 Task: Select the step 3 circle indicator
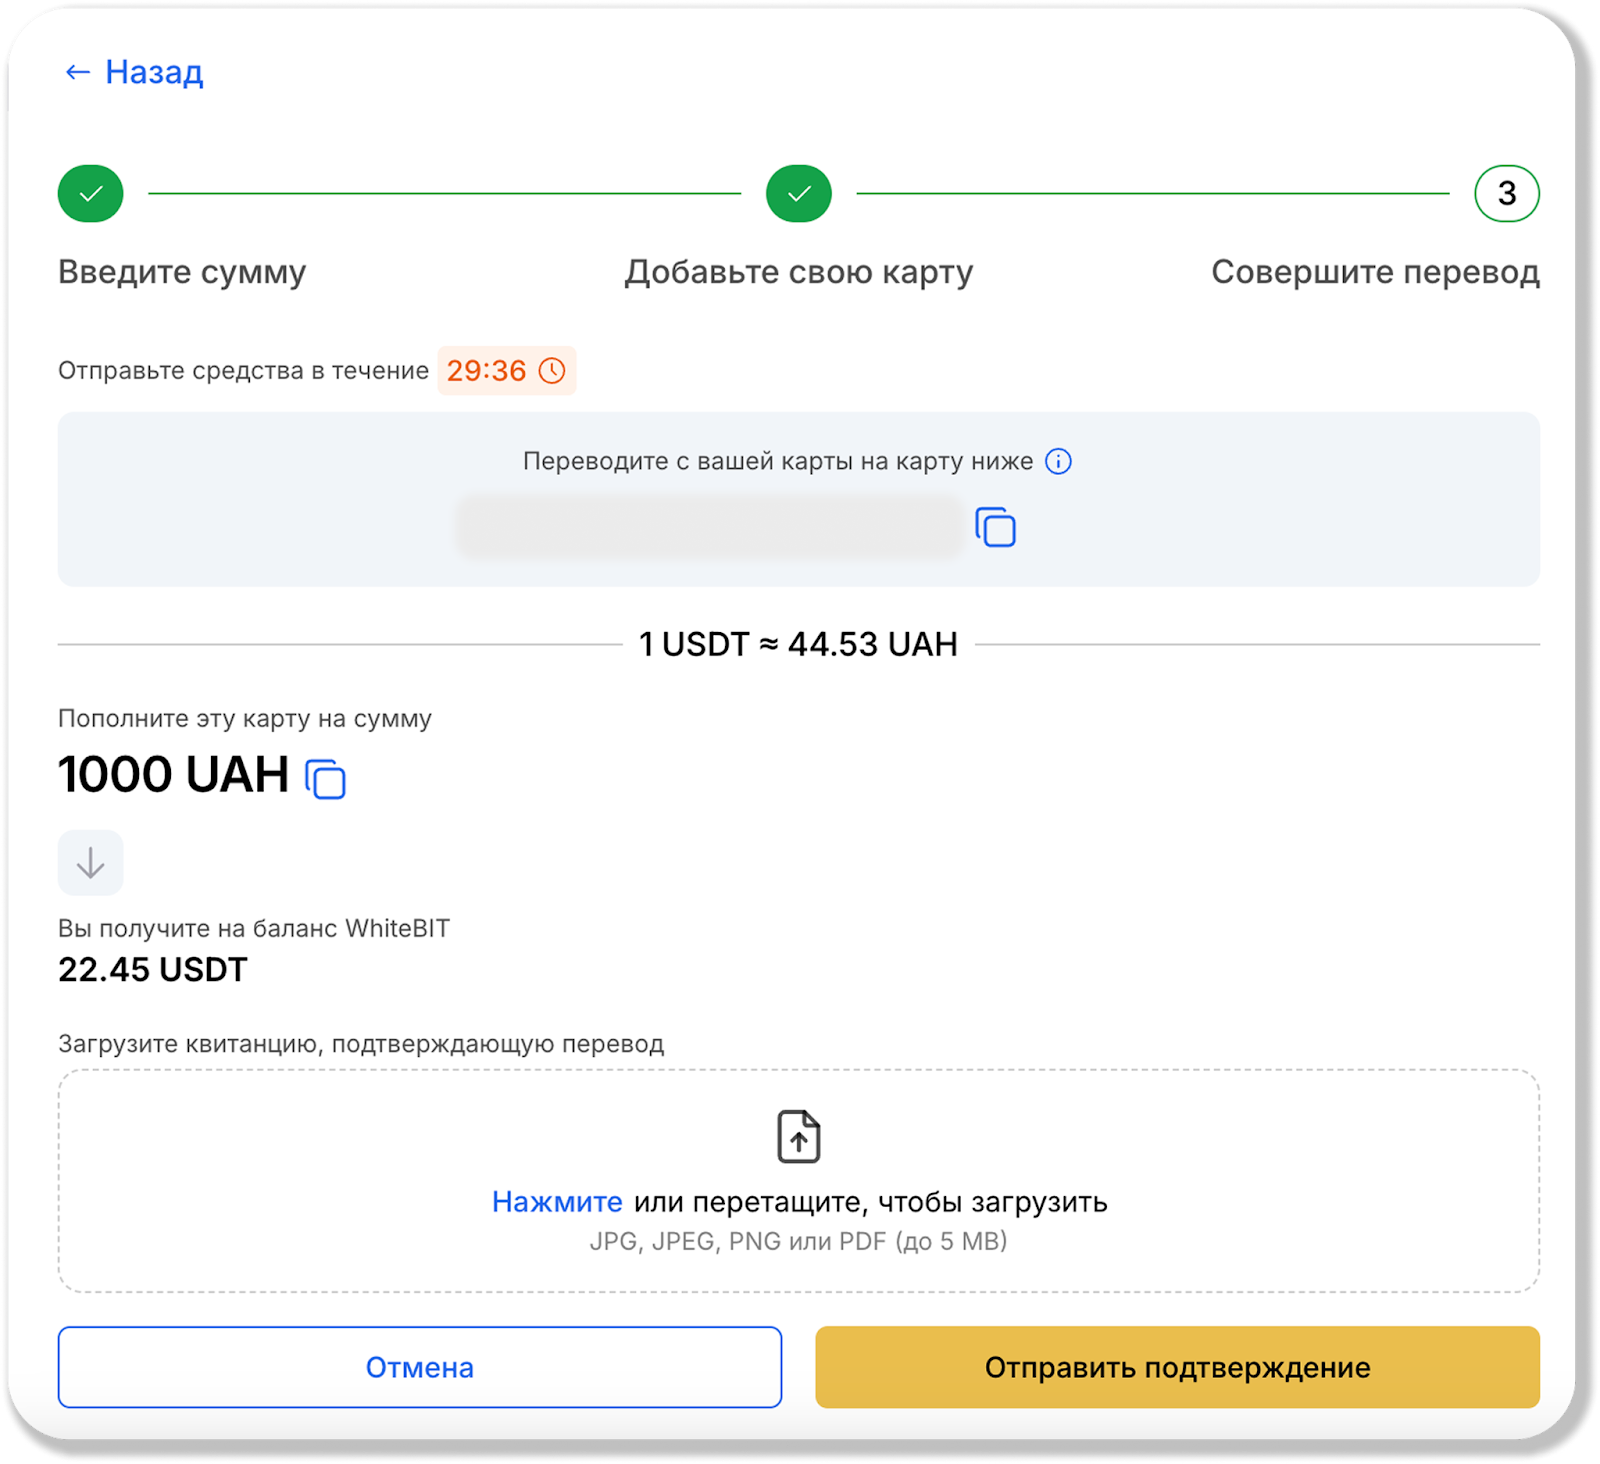point(1506,193)
